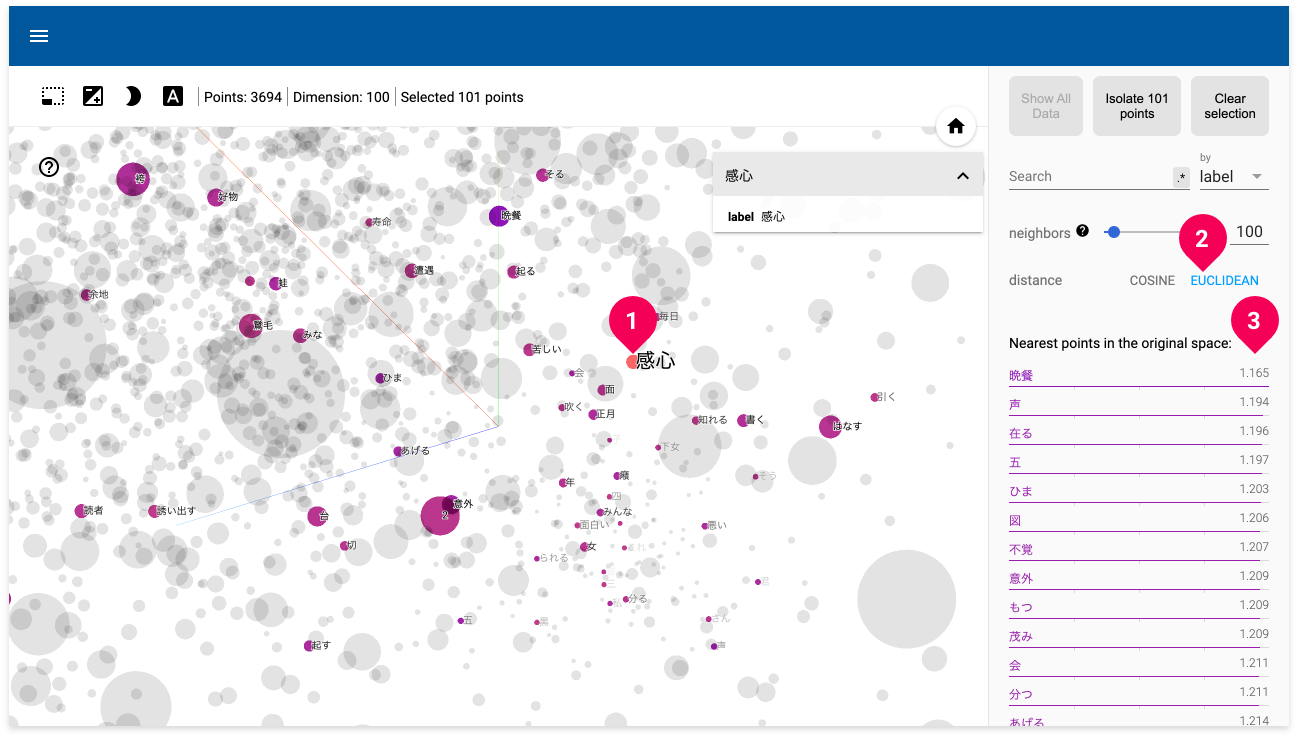Open the help circle on the scatter plot

[49, 167]
